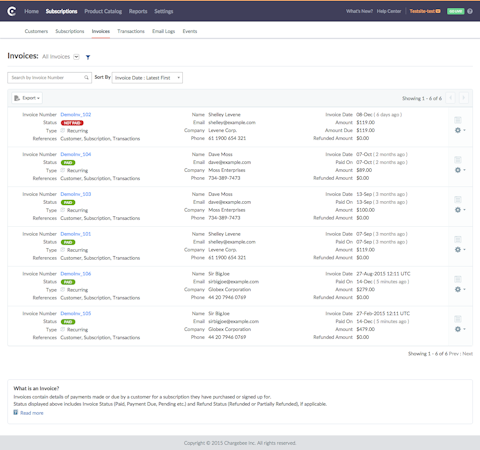Click the Read more book icon
Viewport: 480px width, 450px height.
pyautogui.click(x=16, y=413)
